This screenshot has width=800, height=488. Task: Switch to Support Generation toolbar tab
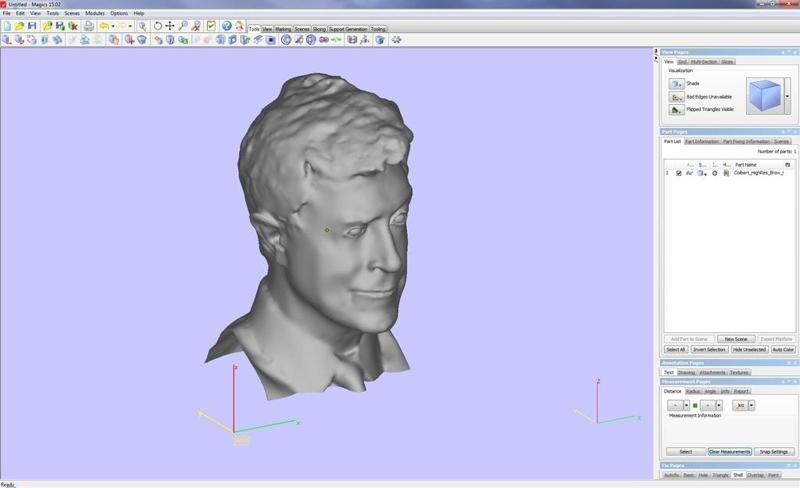pyautogui.click(x=348, y=29)
